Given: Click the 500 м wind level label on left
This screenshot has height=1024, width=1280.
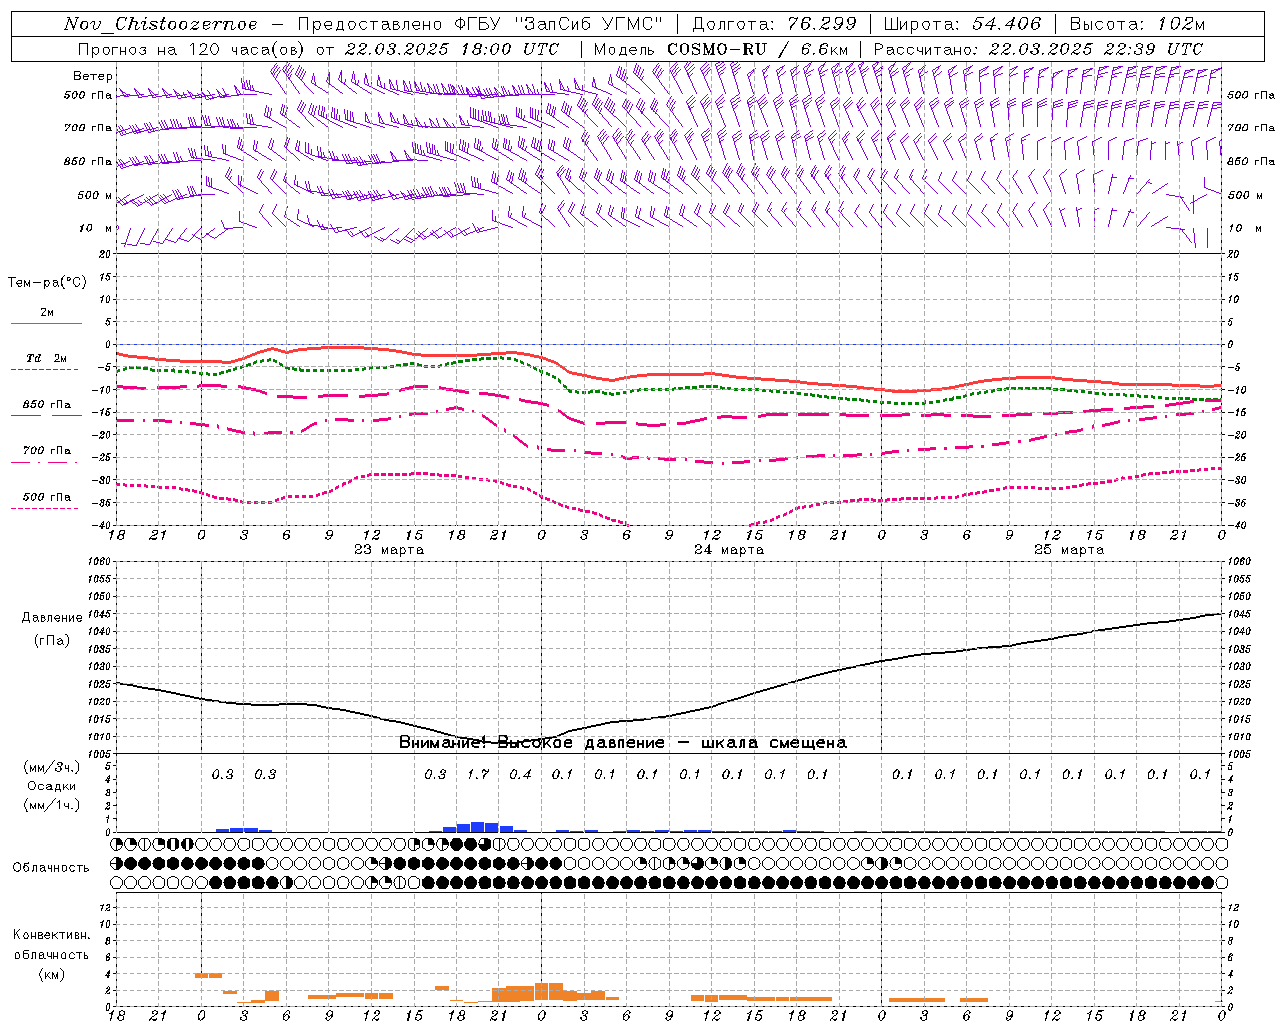Looking at the screenshot, I should pyautogui.click(x=95, y=195).
